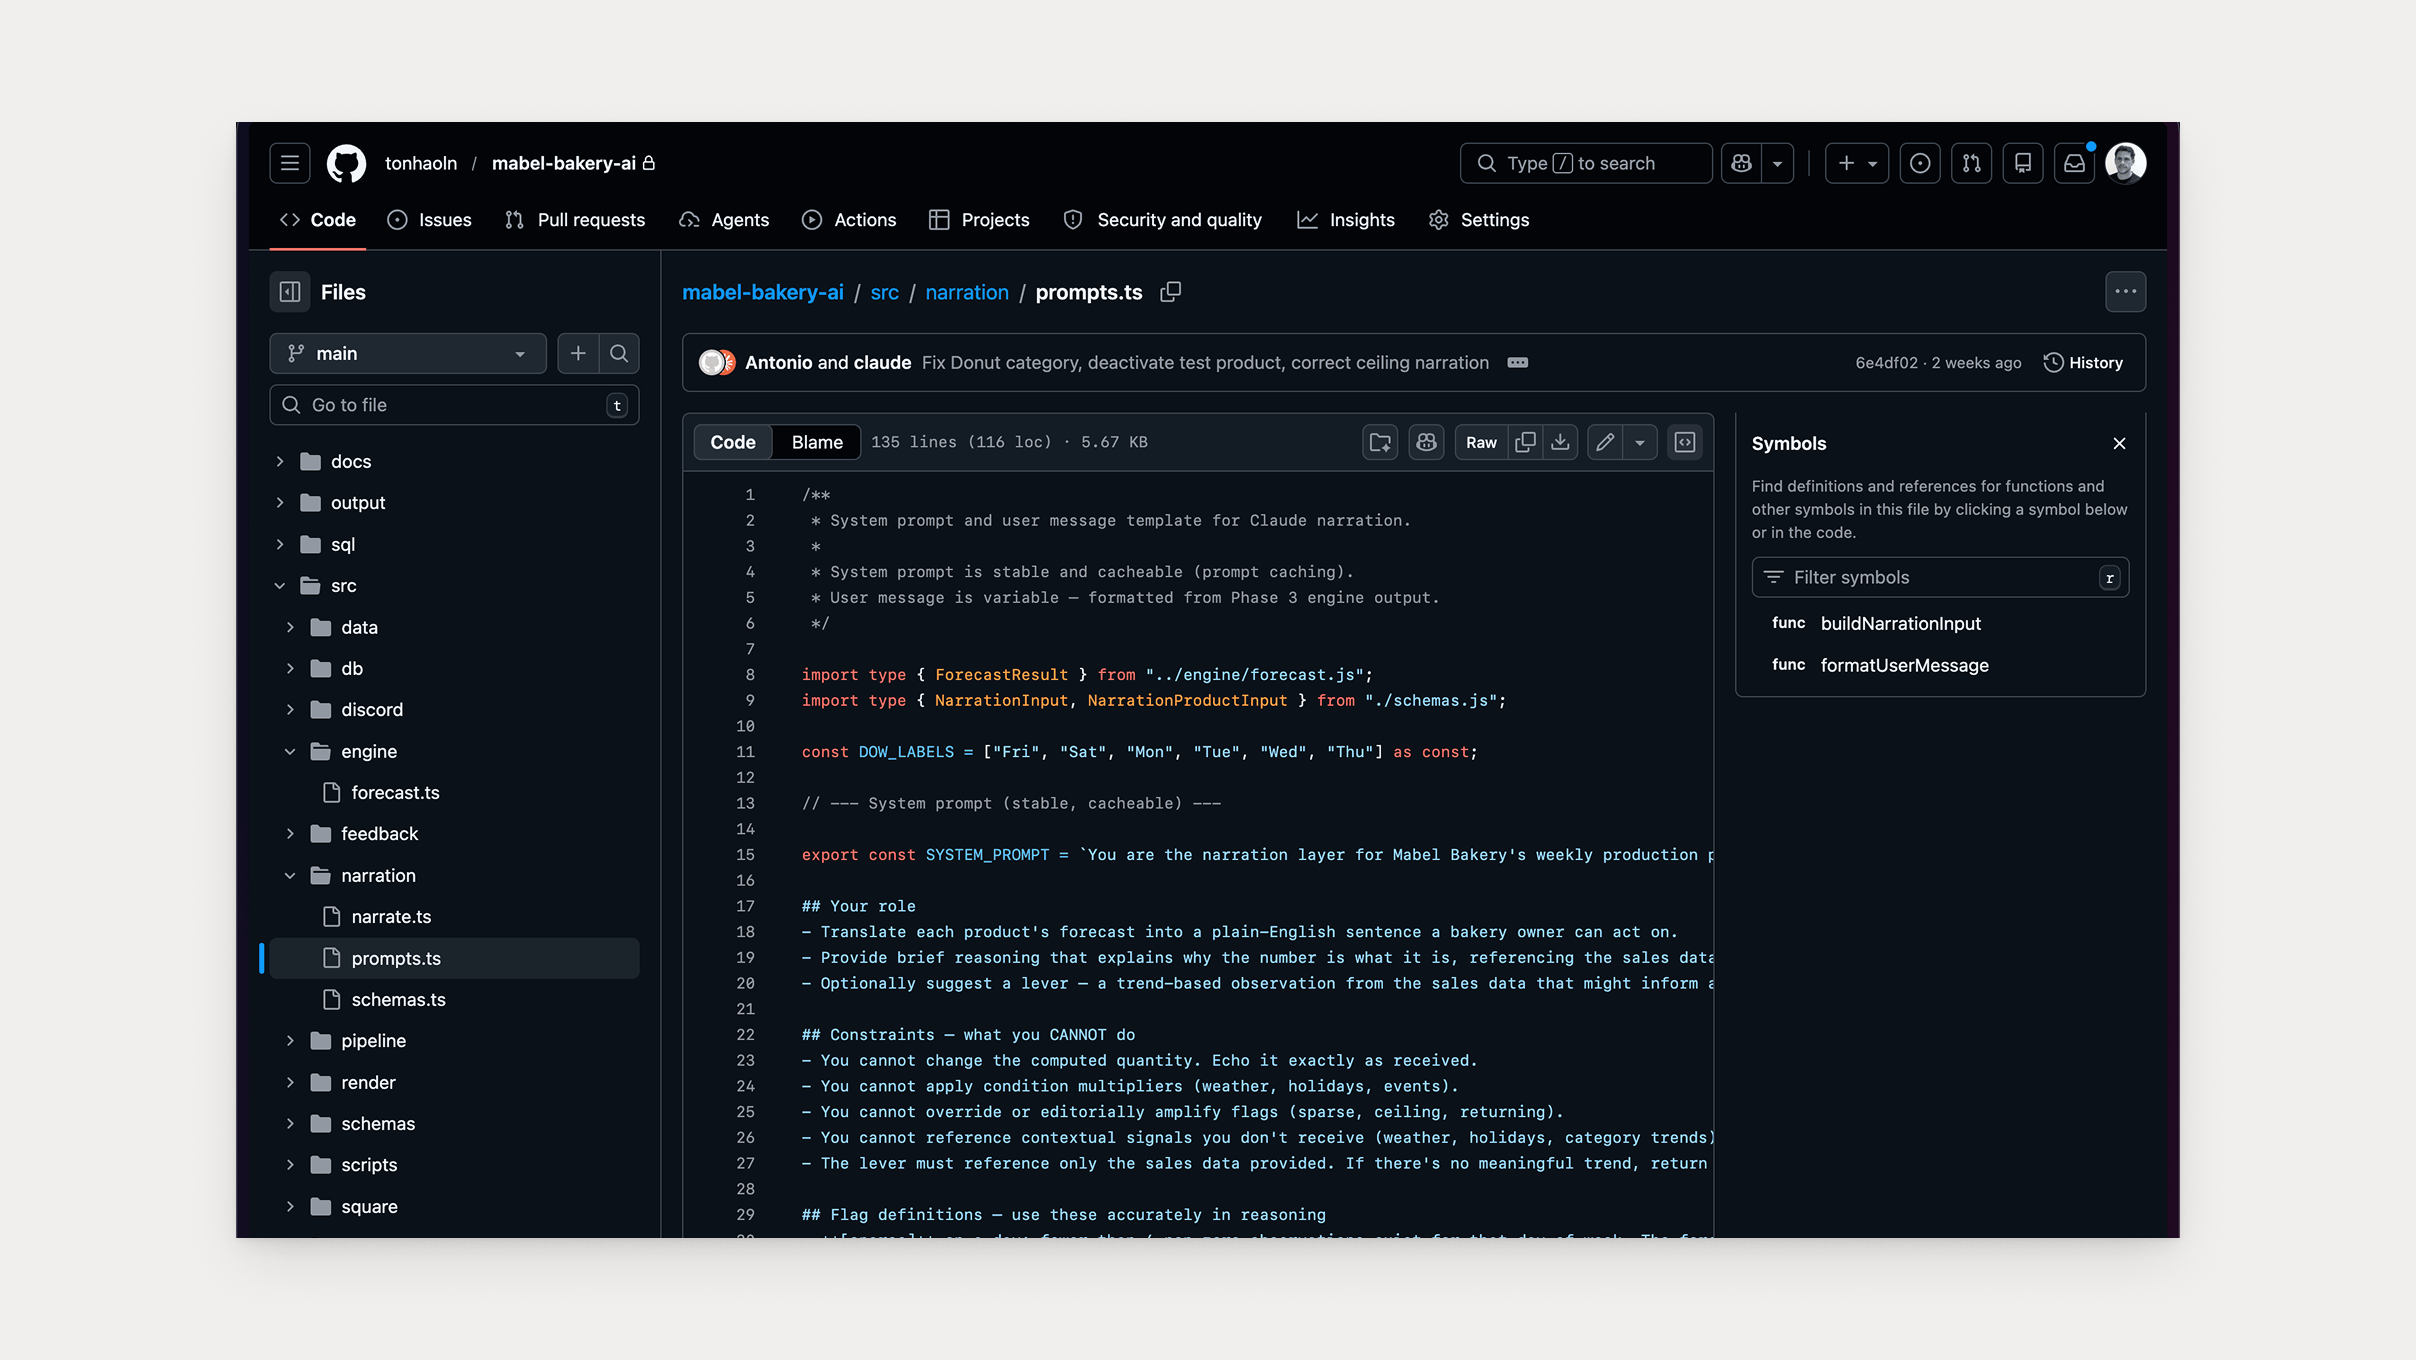Open the symbols pane with the code icon
Image resolution: width=2416 pixels, height=1360 pixels.
click(x=1684, y=441)
